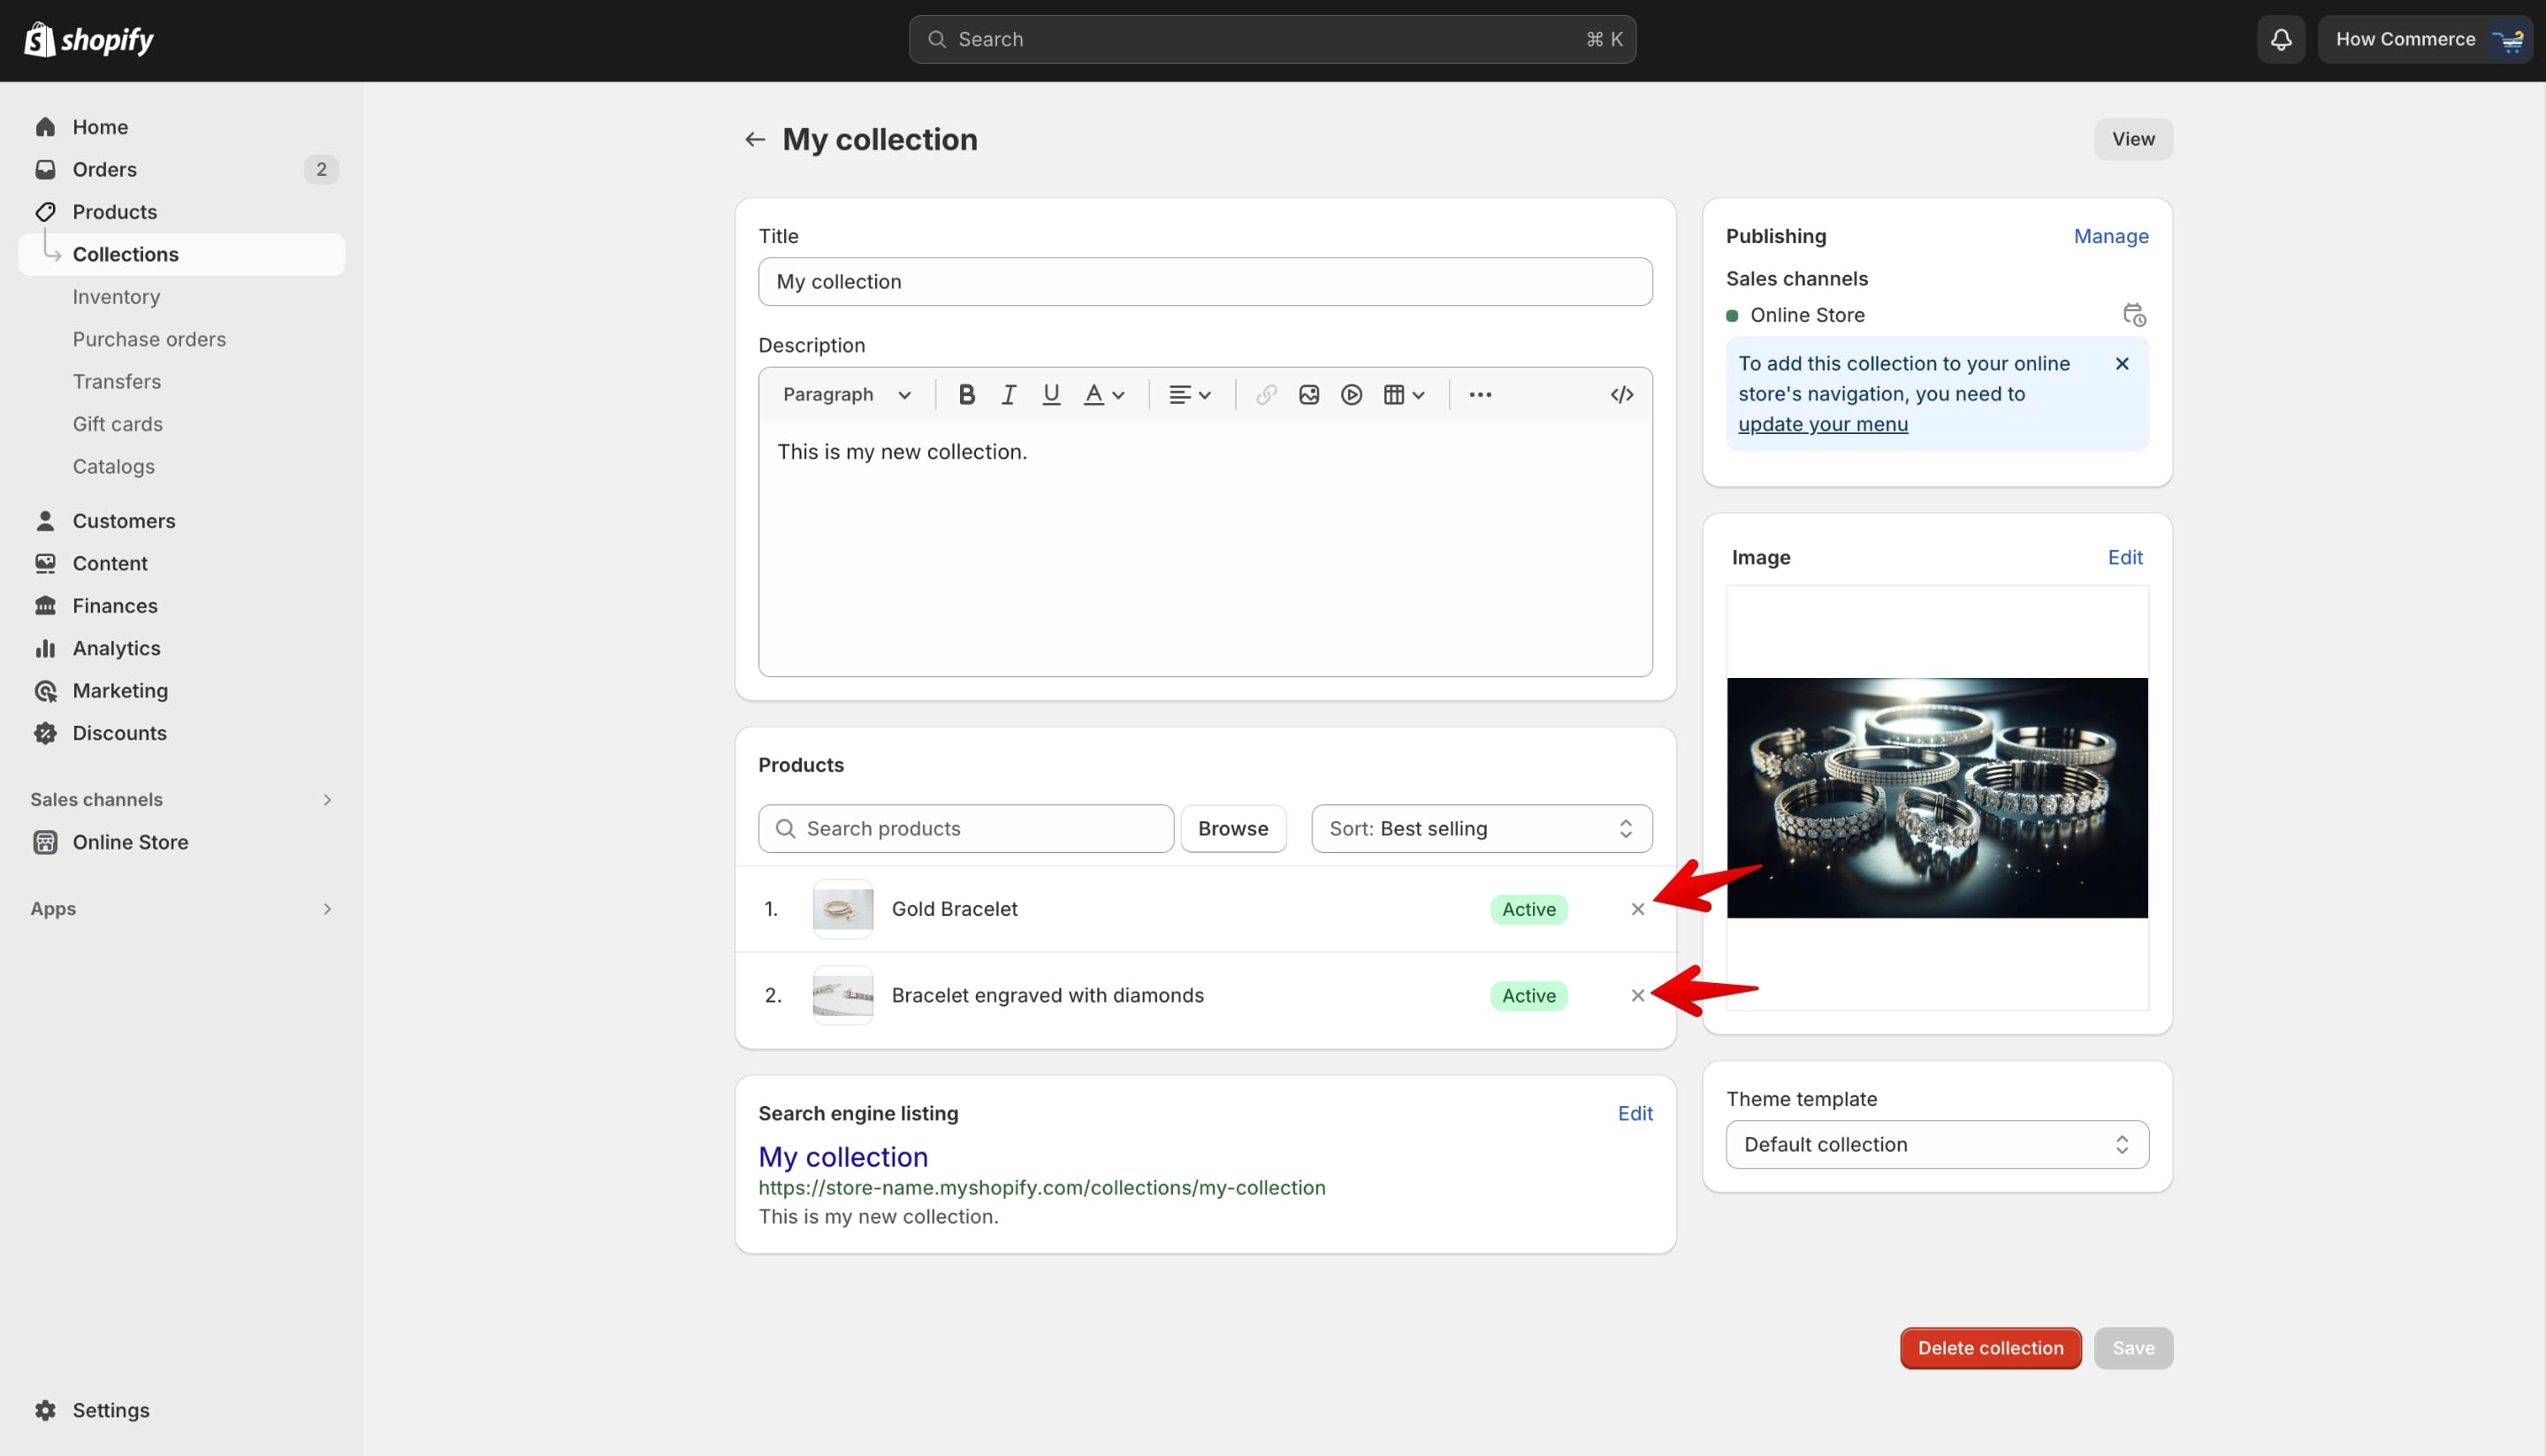
Task: Focus the top Search bar
Action: pyautogui.click(x=1272, y=40)
